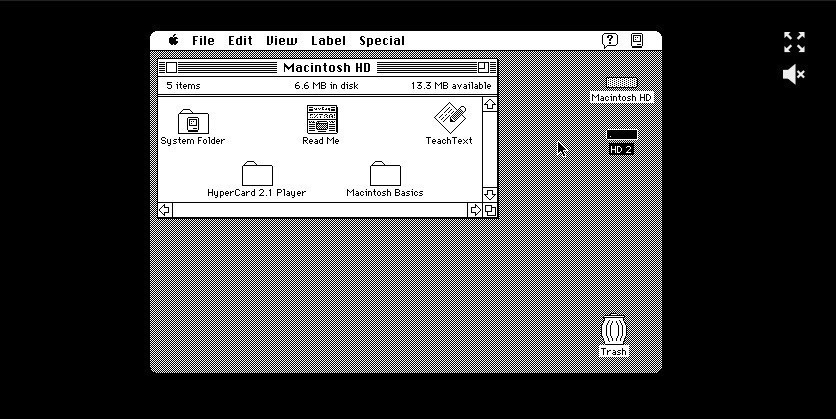Select the Macintosh Basics folder icon
The width and height of the screenshot is (836, 419).
(x=385, y=174)
